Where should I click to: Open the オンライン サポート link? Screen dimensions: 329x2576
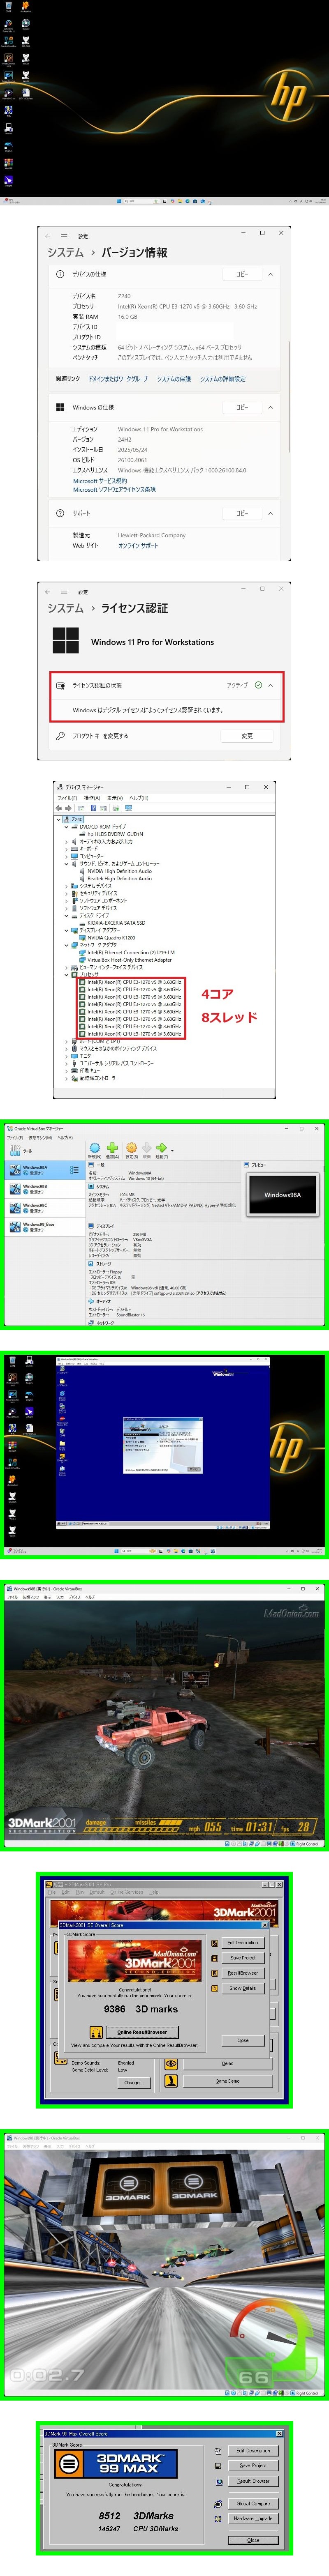138,545
